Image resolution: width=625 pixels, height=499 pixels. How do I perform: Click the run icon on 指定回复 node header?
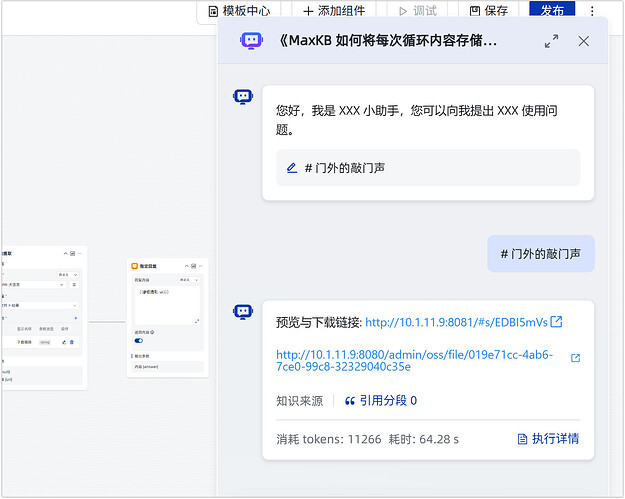coord(193,266)
